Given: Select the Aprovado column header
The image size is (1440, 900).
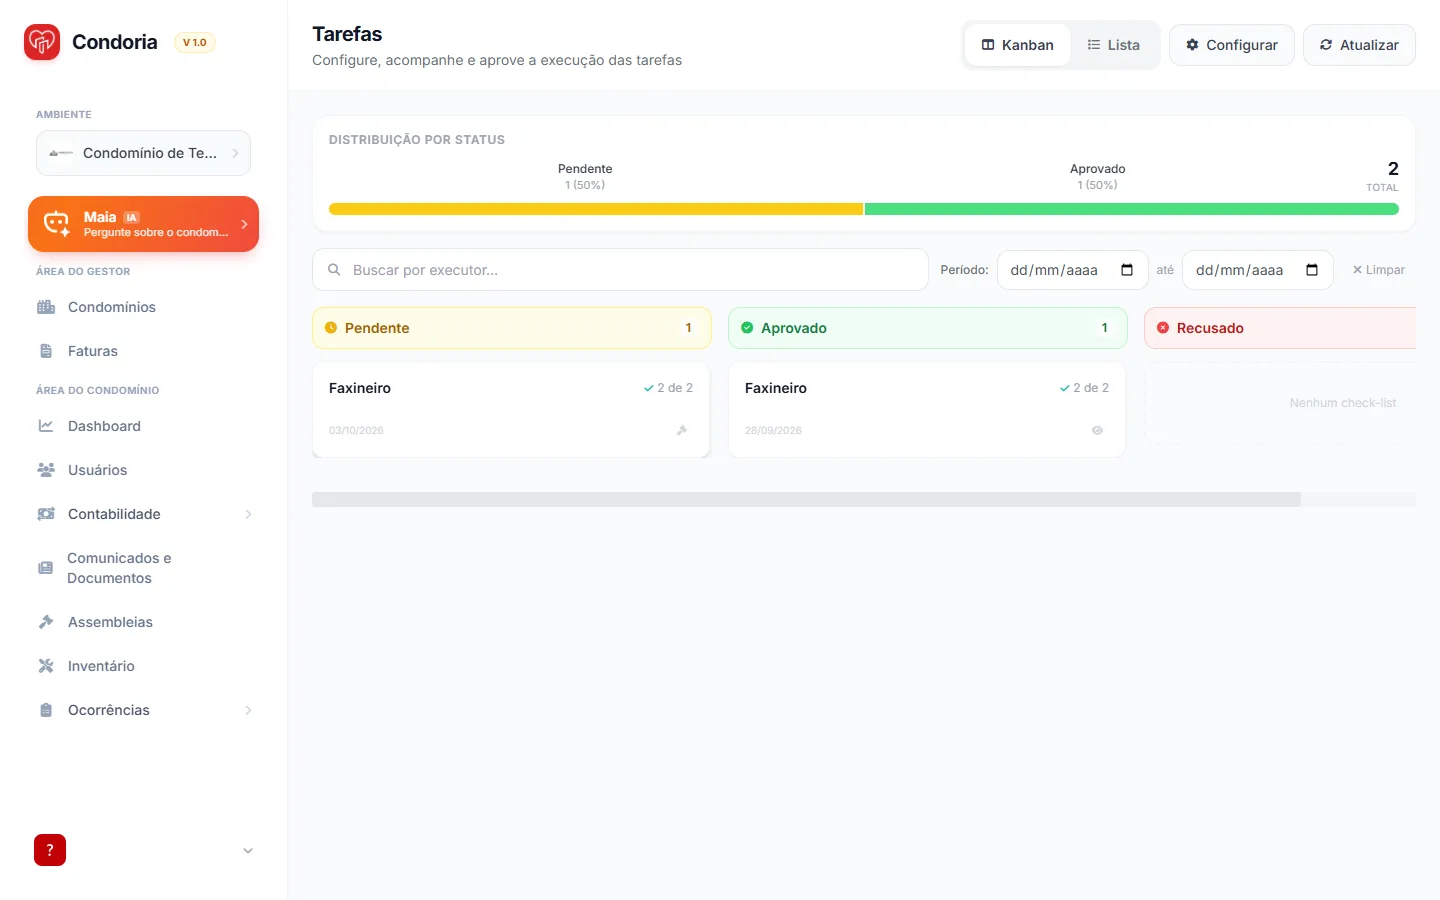Looking at the screenshot, I should [928, 328].
